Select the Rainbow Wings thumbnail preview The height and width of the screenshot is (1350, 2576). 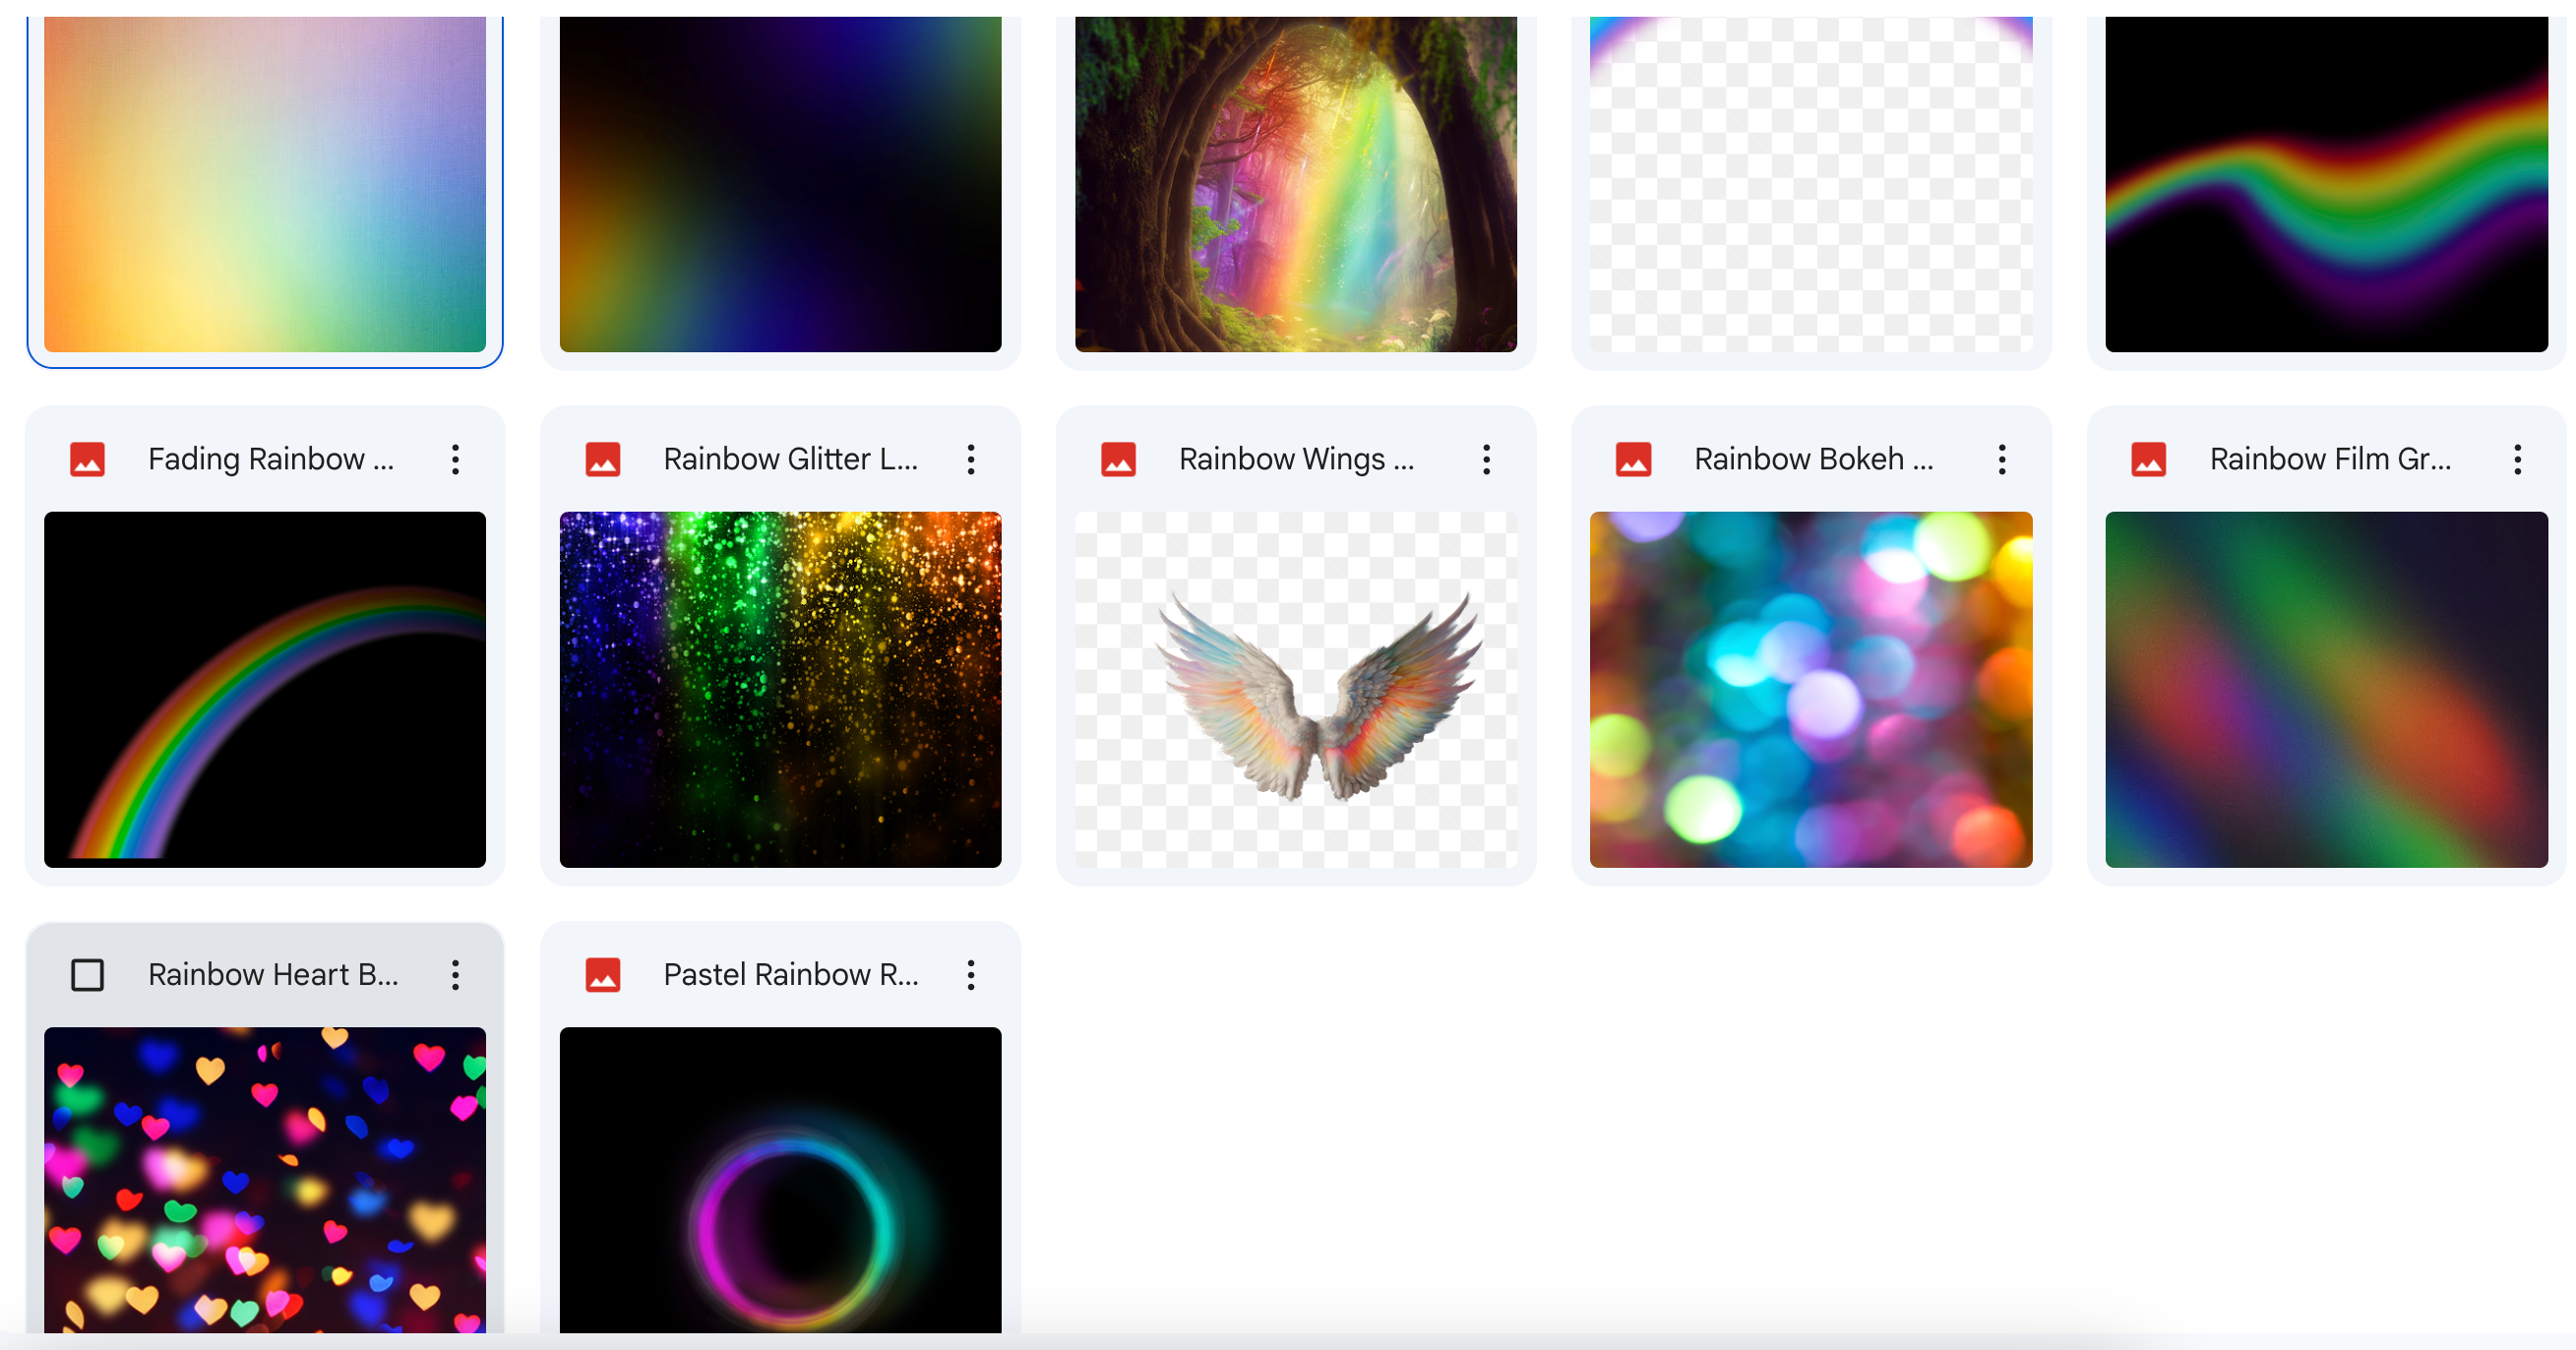click(x=1295, y=689)
